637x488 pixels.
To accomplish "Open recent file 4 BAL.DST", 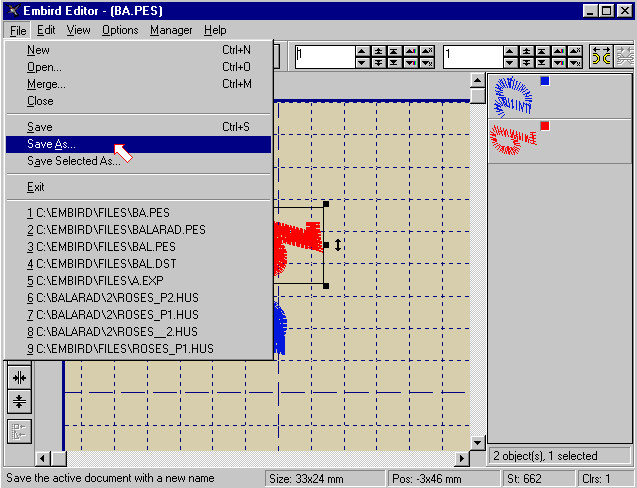I will click(x=139, y=264).
